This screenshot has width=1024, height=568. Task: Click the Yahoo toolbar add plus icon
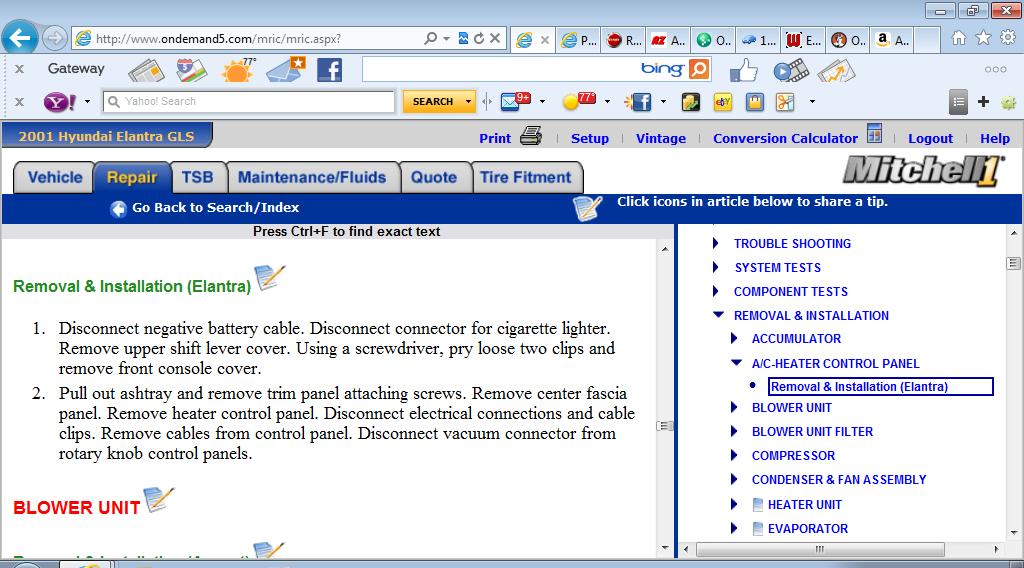pos(983,101)
